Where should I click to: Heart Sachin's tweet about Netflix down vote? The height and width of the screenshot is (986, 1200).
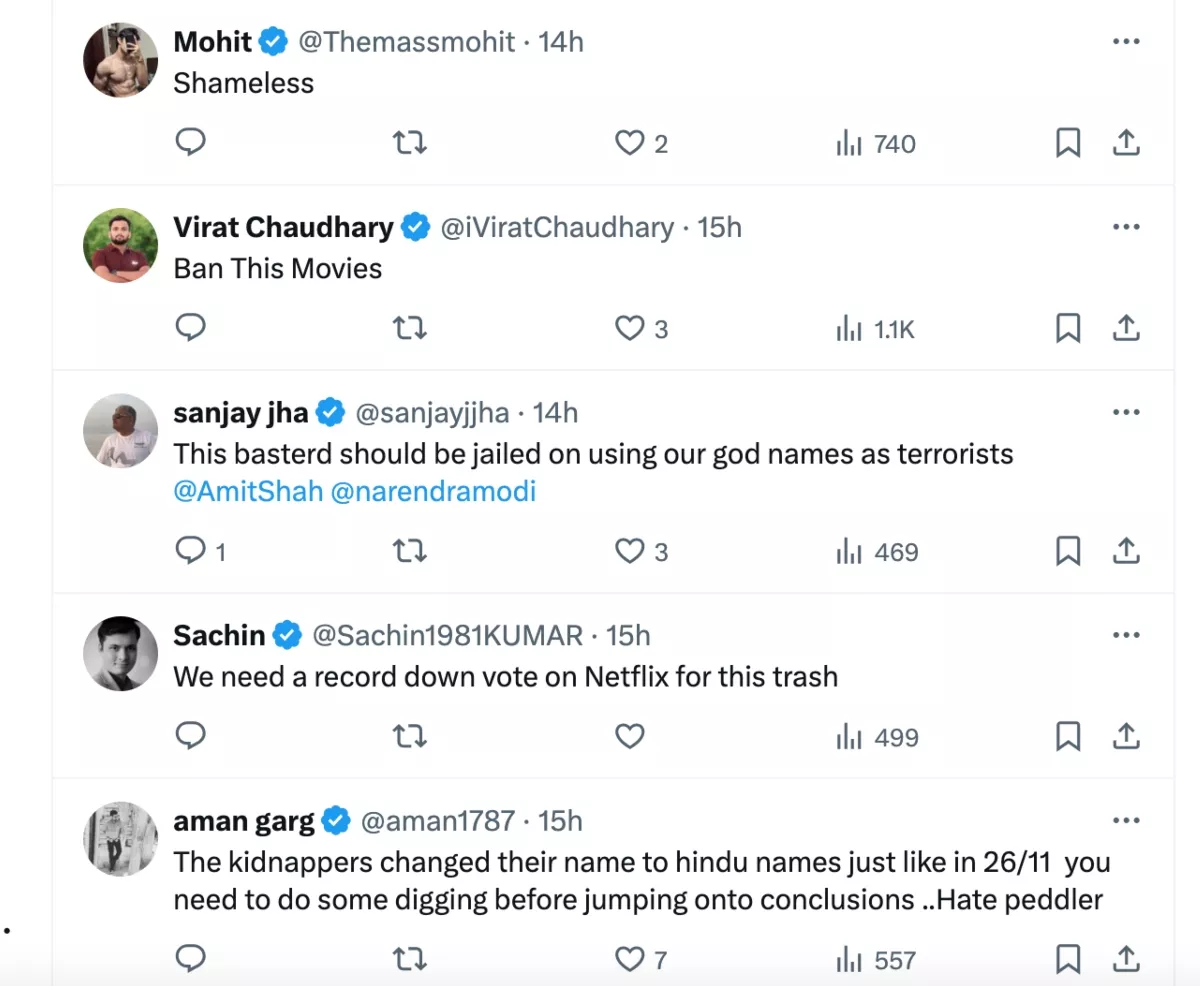[629, 737]
